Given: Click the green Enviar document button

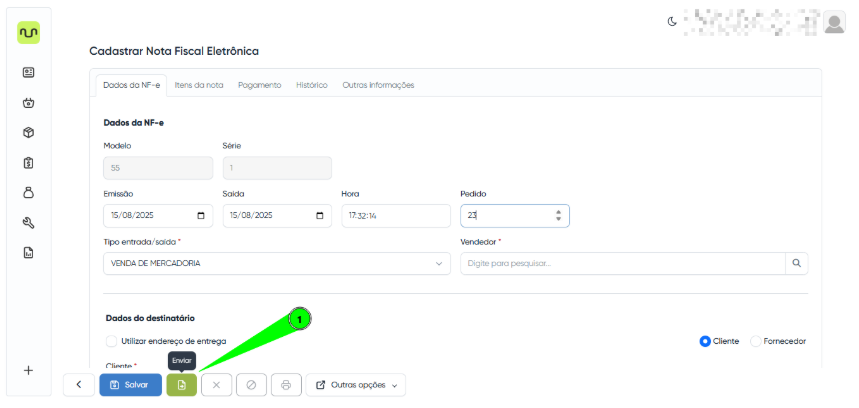Looking at the screenshot, I should click(181, 385).
